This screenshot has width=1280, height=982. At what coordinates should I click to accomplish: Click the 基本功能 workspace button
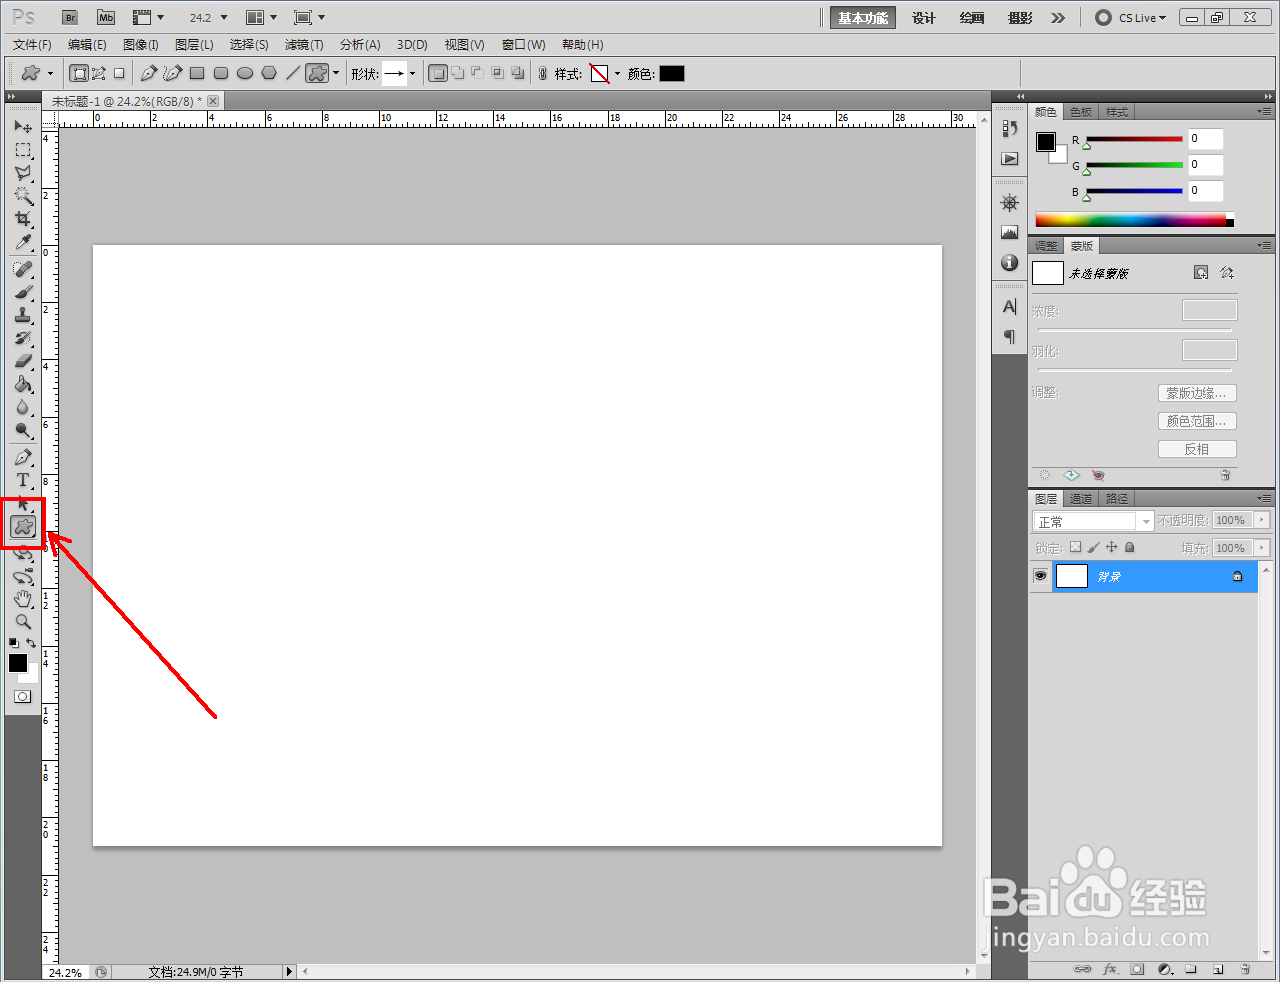(x=863, y=18)
